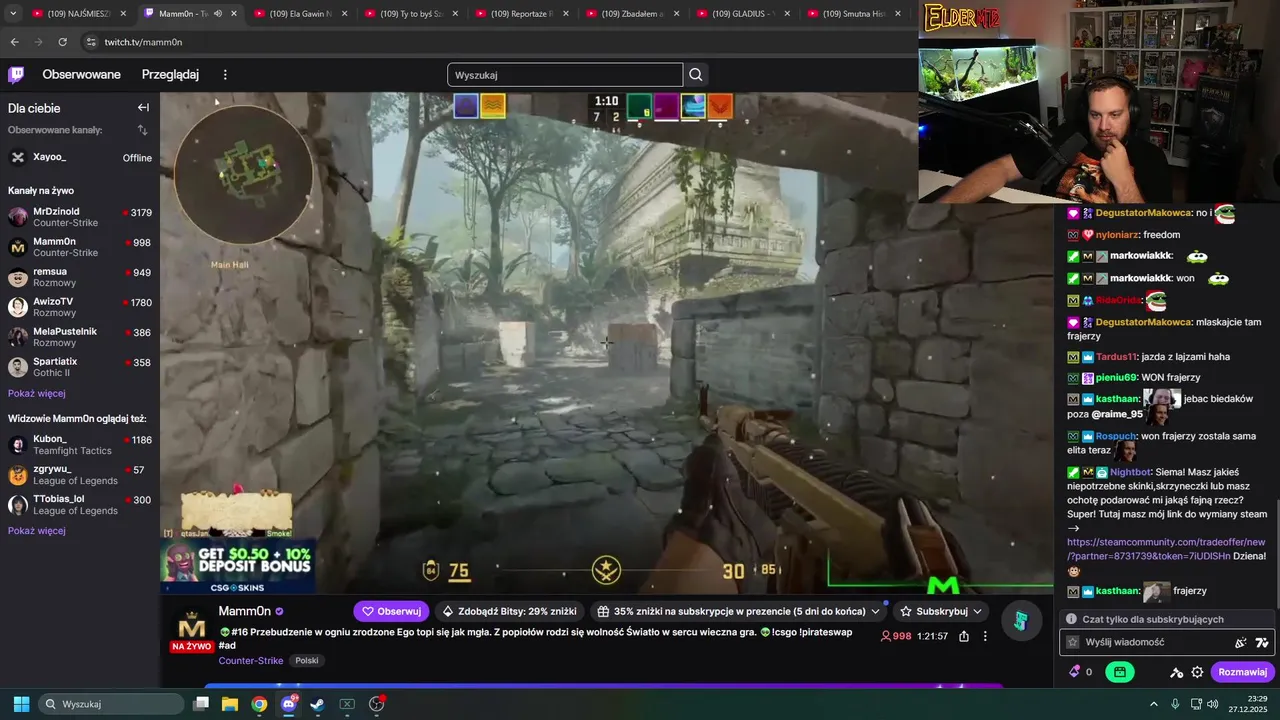Open CSGO-Skins deposit bonus ad banner
The height and width of the screenshot is (720, 1280).
click(x=238, y=567)
